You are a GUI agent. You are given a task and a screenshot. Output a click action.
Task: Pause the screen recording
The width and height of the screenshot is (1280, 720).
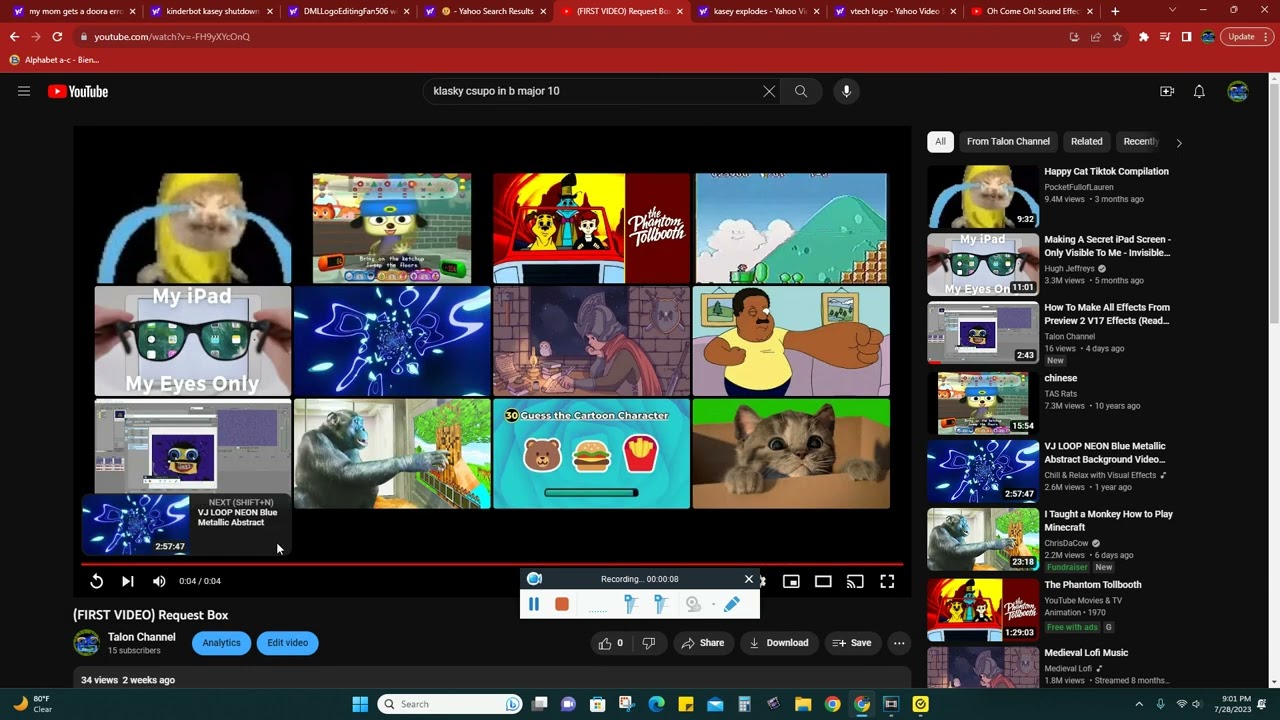(534, 604)
